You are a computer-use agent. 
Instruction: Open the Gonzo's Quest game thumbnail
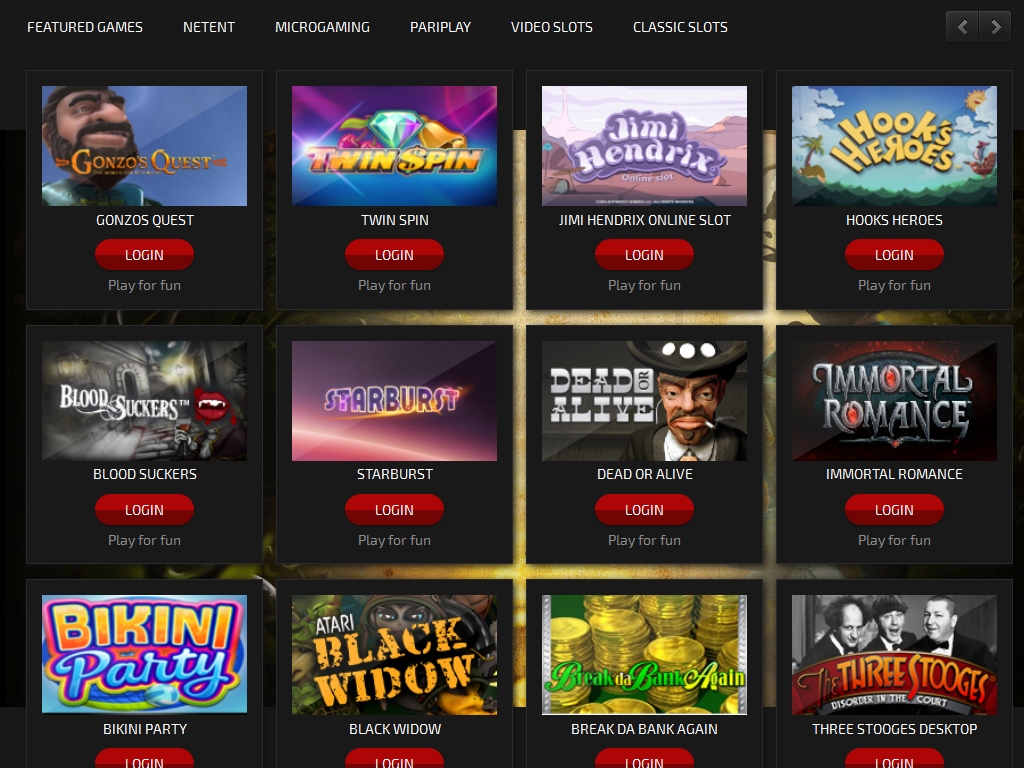click(x=144, y=146)
